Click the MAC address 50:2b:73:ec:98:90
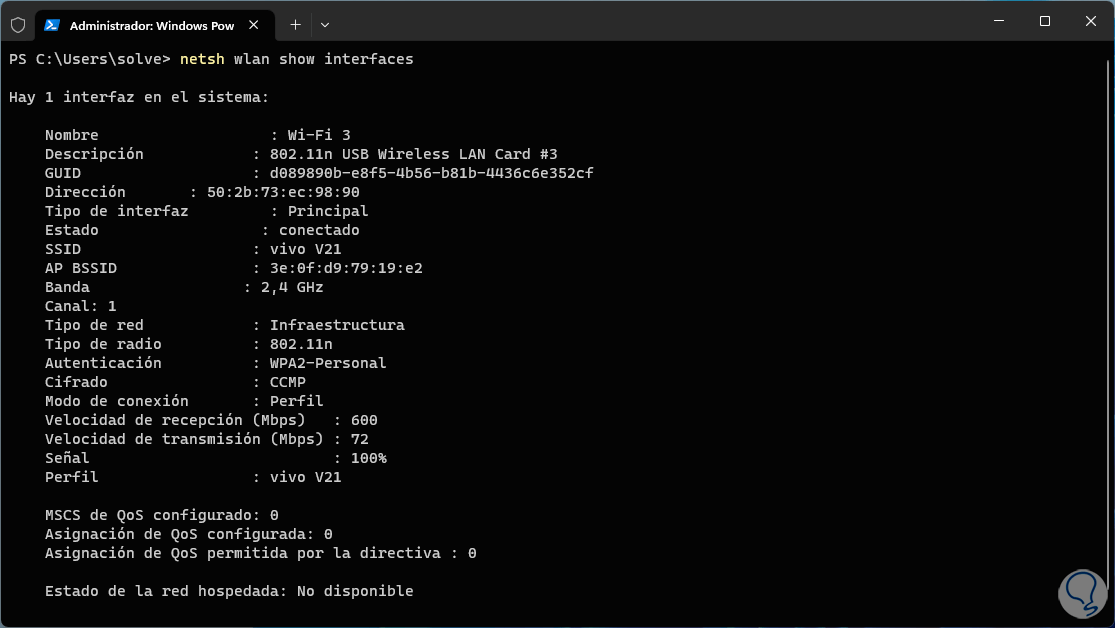Screen dimensions: 1115x628 click(x=283, y=192)
